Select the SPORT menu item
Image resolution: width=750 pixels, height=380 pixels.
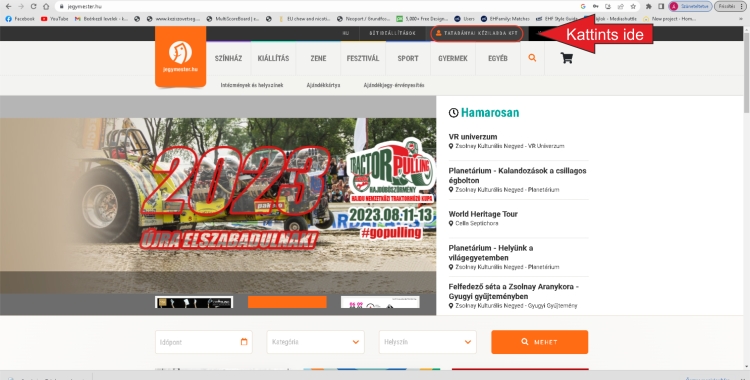[x=408, y=58]
